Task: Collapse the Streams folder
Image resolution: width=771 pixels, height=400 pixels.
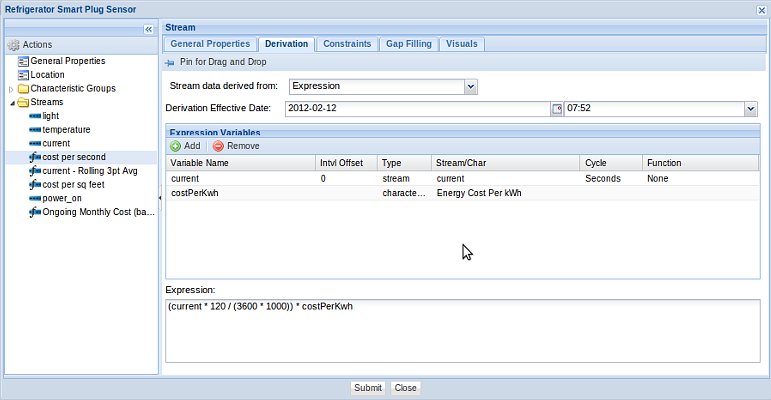Action: click(11, 102)
